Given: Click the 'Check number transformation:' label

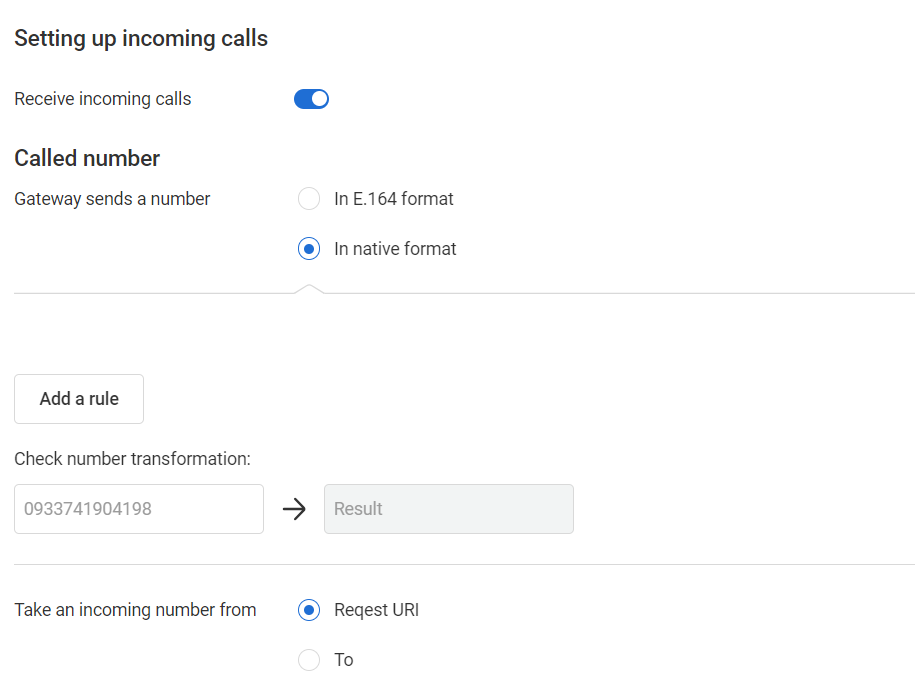Looking at the screenshot, I should (x=132, y=459).
